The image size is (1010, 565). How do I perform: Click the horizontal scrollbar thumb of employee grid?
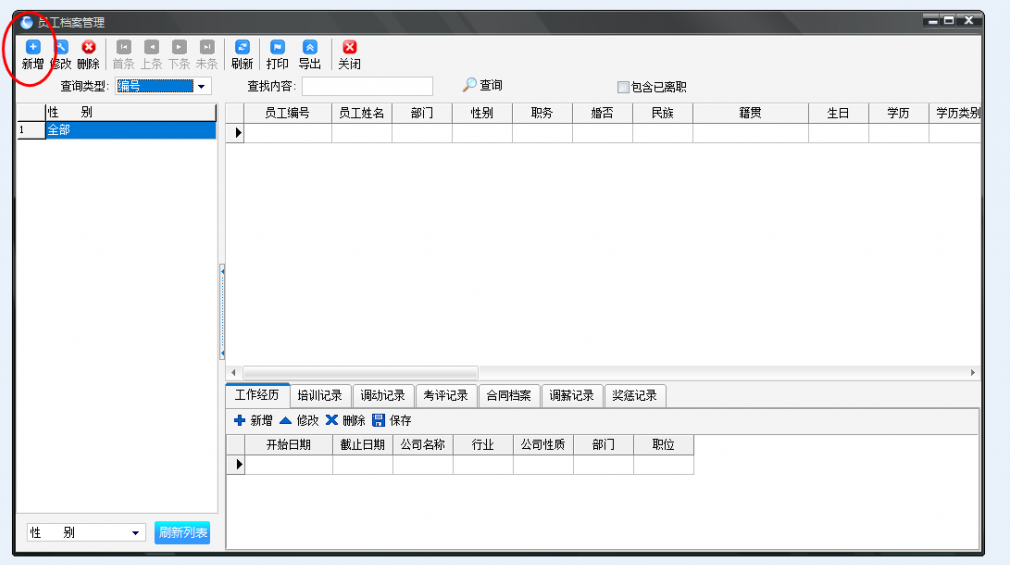click(x=360, y=373)
